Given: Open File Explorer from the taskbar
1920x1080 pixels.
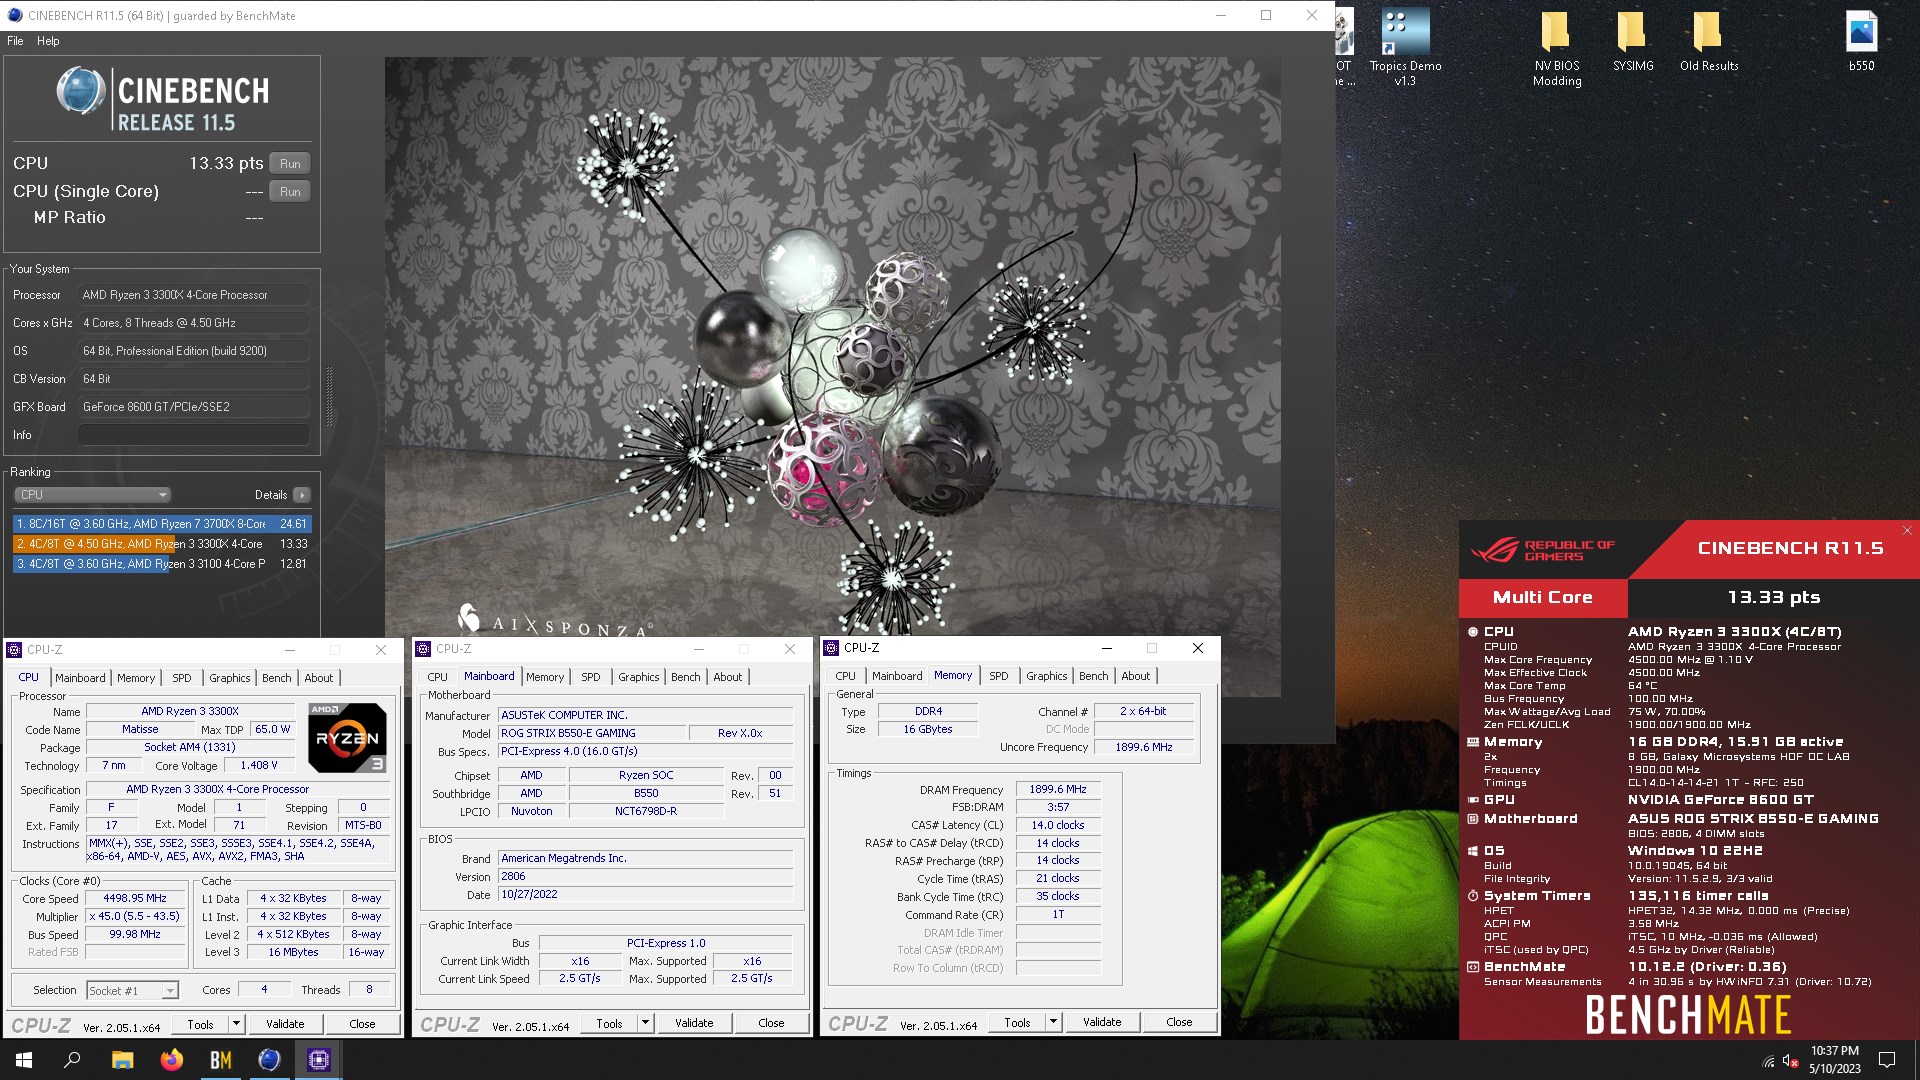Looking at the screenshot, I should pos(122,1060).
